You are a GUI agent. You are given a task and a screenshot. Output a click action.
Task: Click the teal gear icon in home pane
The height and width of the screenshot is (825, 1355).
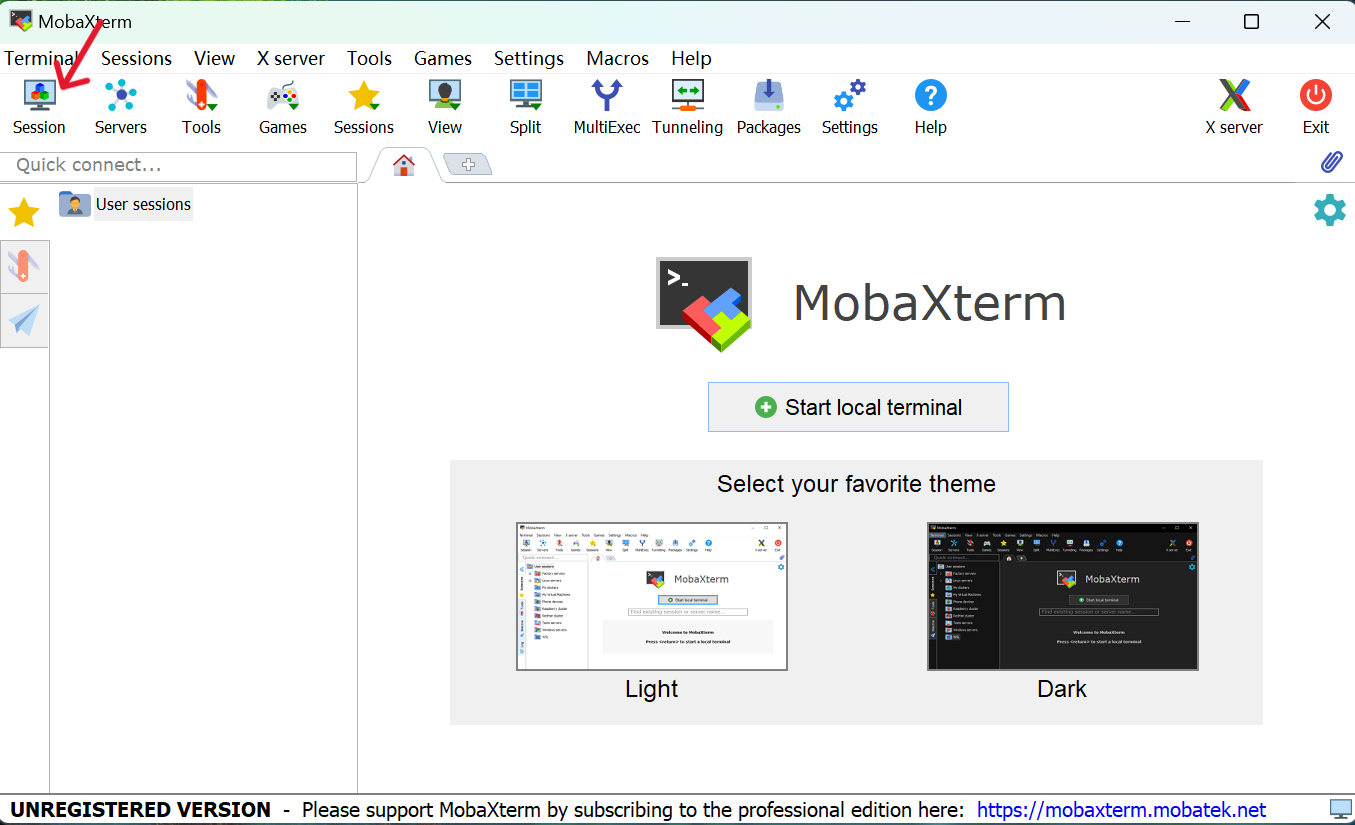coord(1329,210)
